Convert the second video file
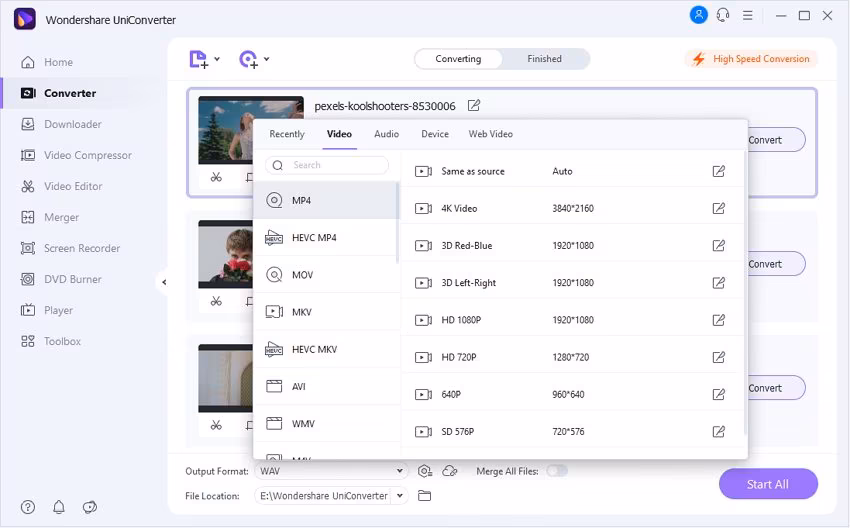The image size is (850, 528). (x=776, y=264)
